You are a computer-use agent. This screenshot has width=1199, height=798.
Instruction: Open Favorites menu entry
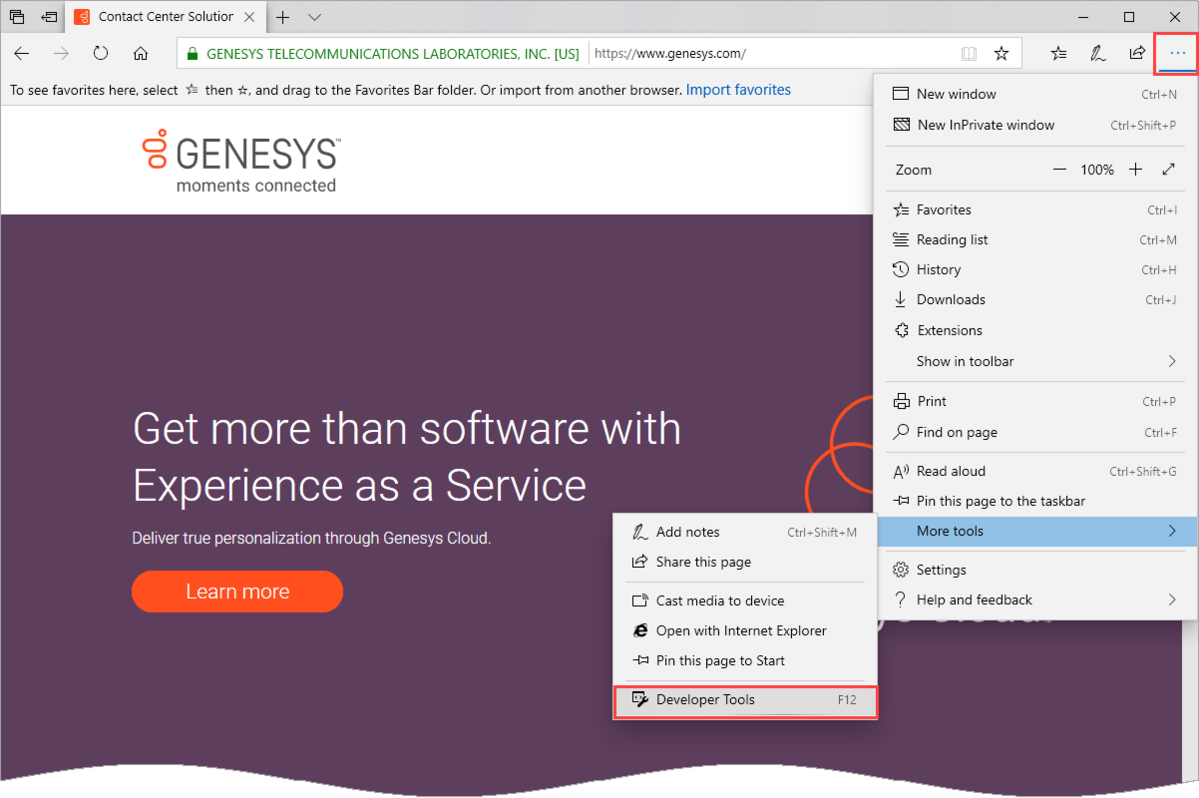[1035, 209]
